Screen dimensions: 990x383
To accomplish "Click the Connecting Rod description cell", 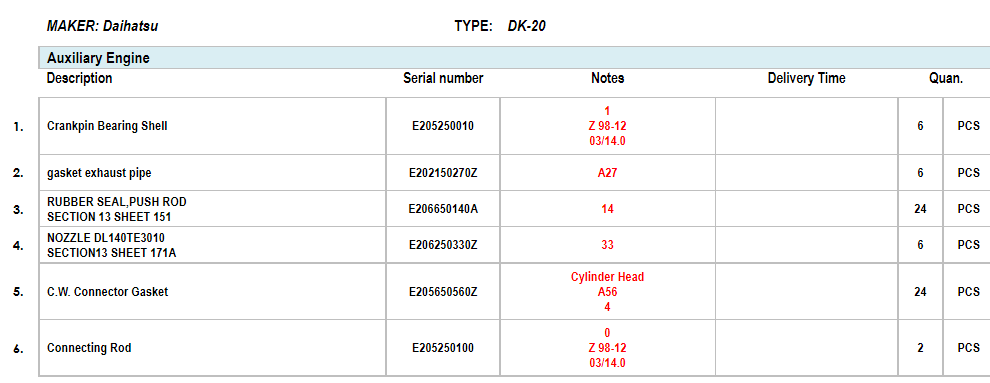I will tap(213, 348).
